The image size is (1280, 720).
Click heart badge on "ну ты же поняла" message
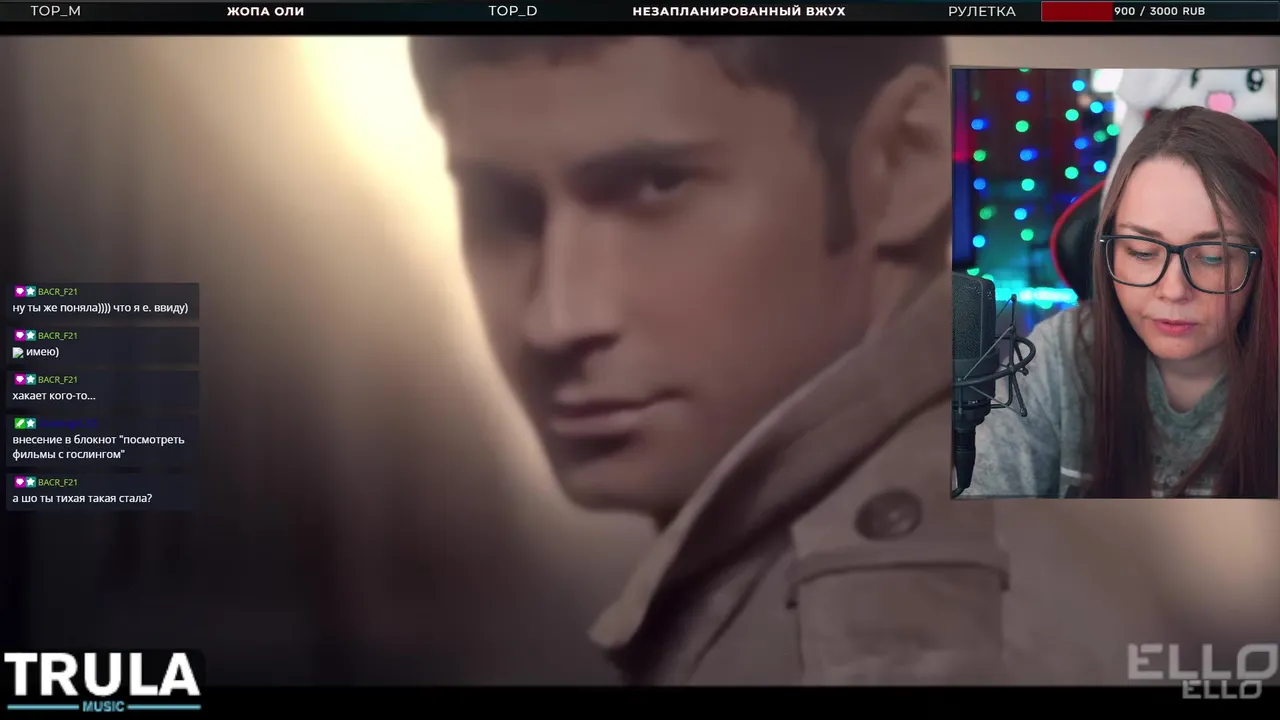point(19,291)
